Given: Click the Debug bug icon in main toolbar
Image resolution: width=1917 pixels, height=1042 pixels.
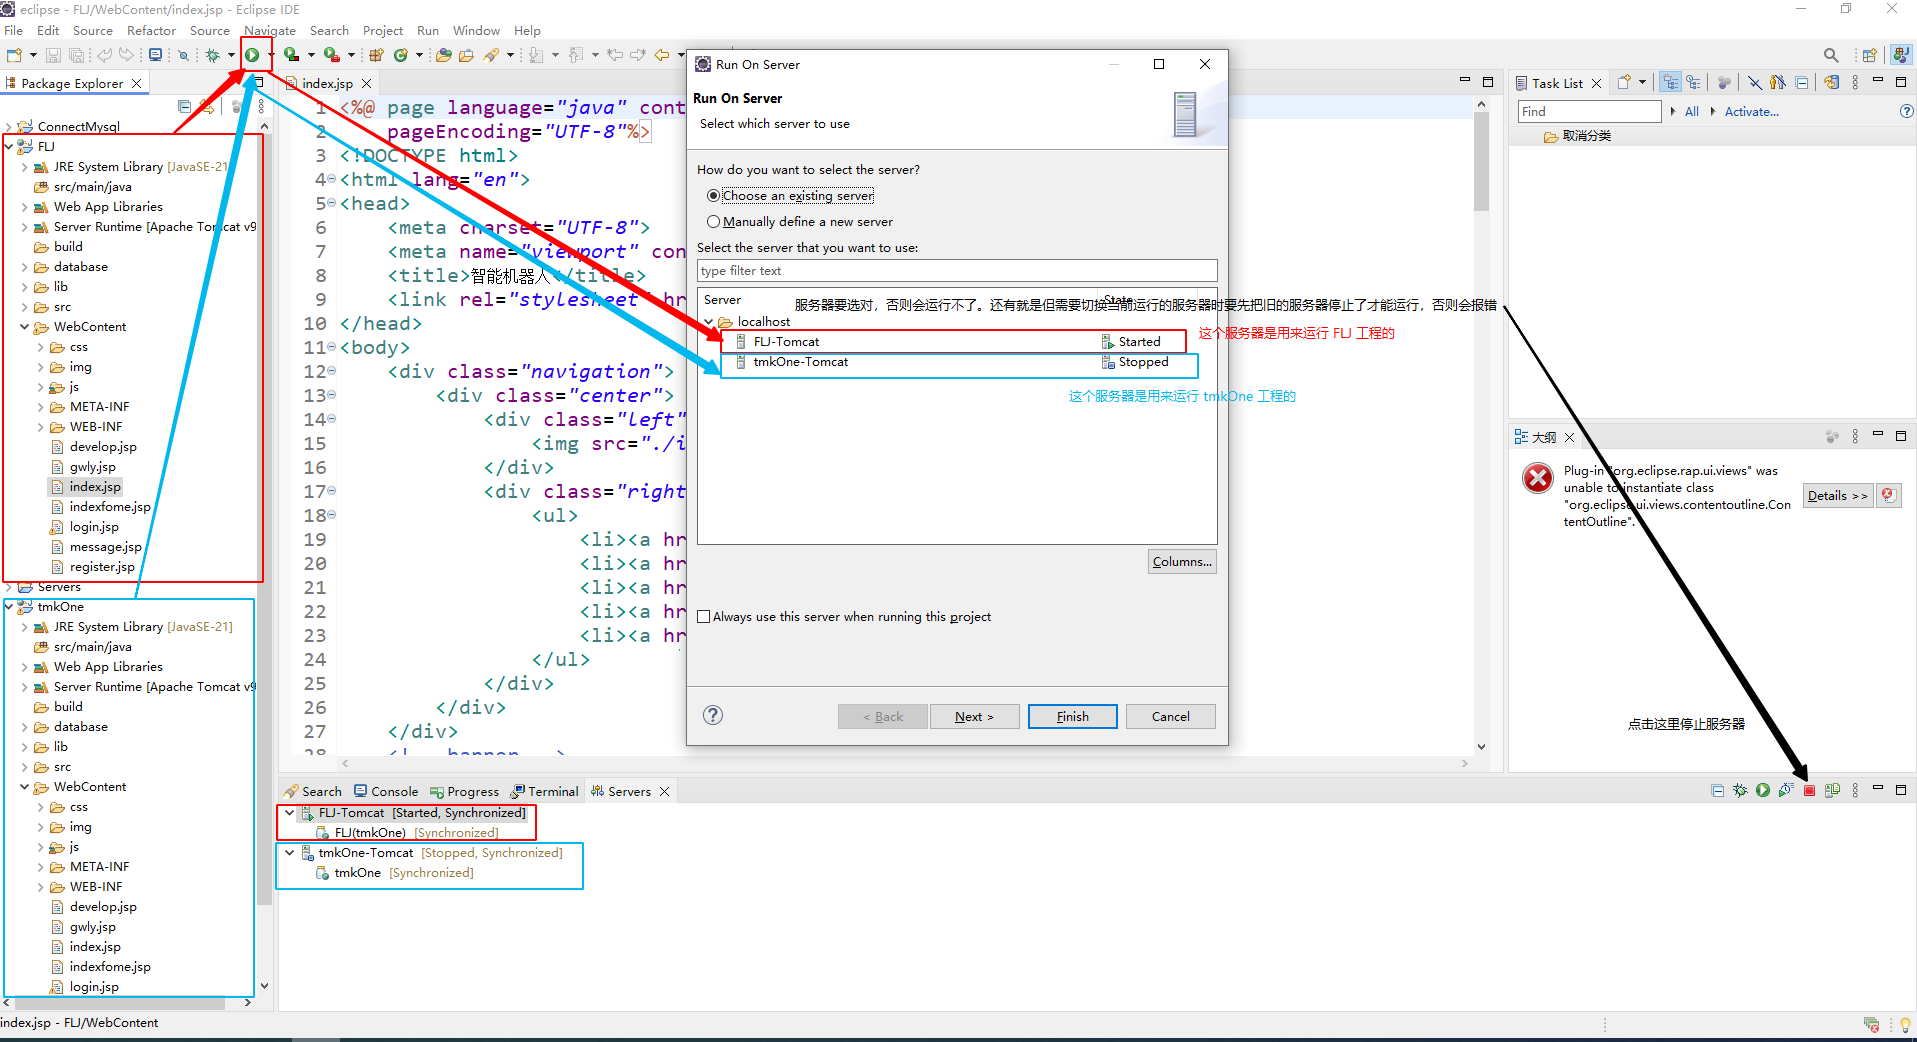Looking at the screenshot, I should point(212,55).
